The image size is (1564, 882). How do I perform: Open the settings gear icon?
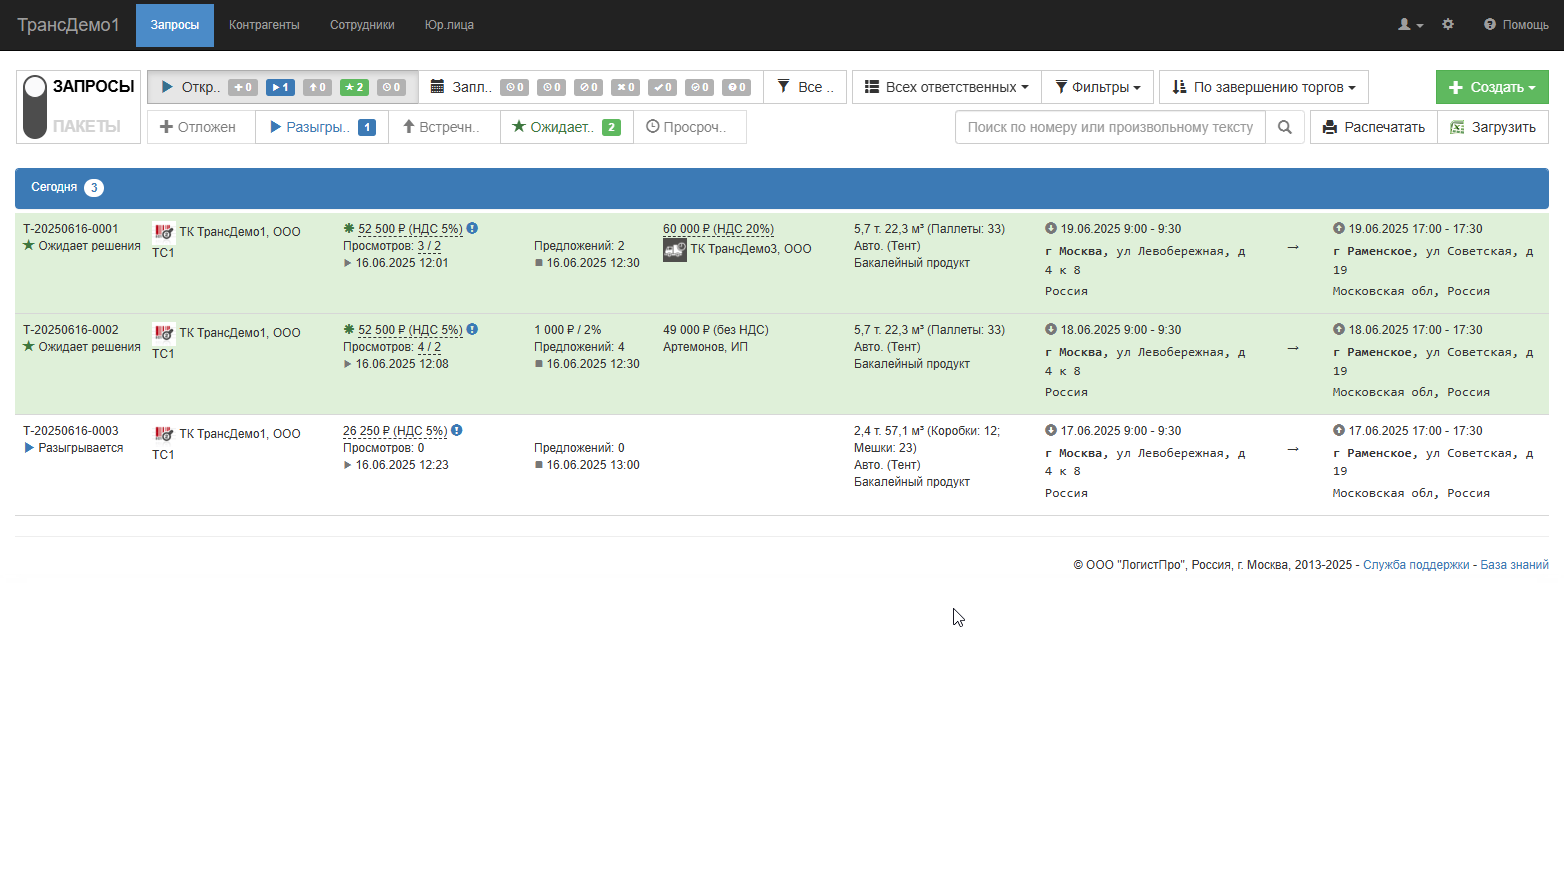click(x=1448, y=24)
